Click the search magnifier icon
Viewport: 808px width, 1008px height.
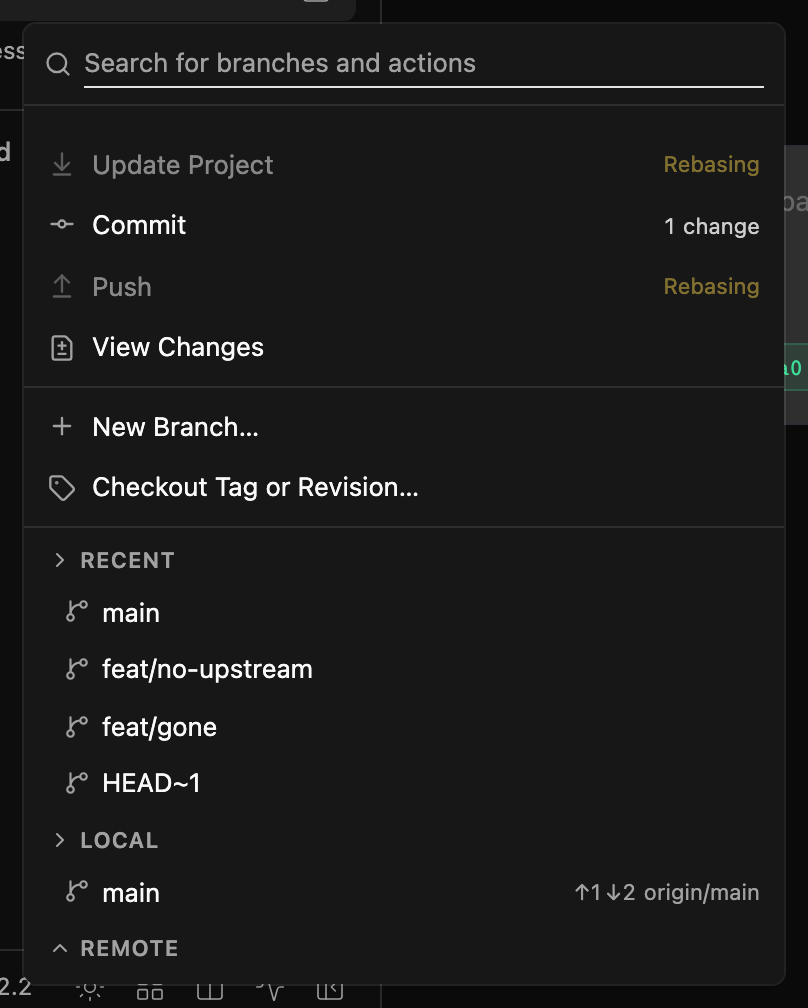[58, 64]
